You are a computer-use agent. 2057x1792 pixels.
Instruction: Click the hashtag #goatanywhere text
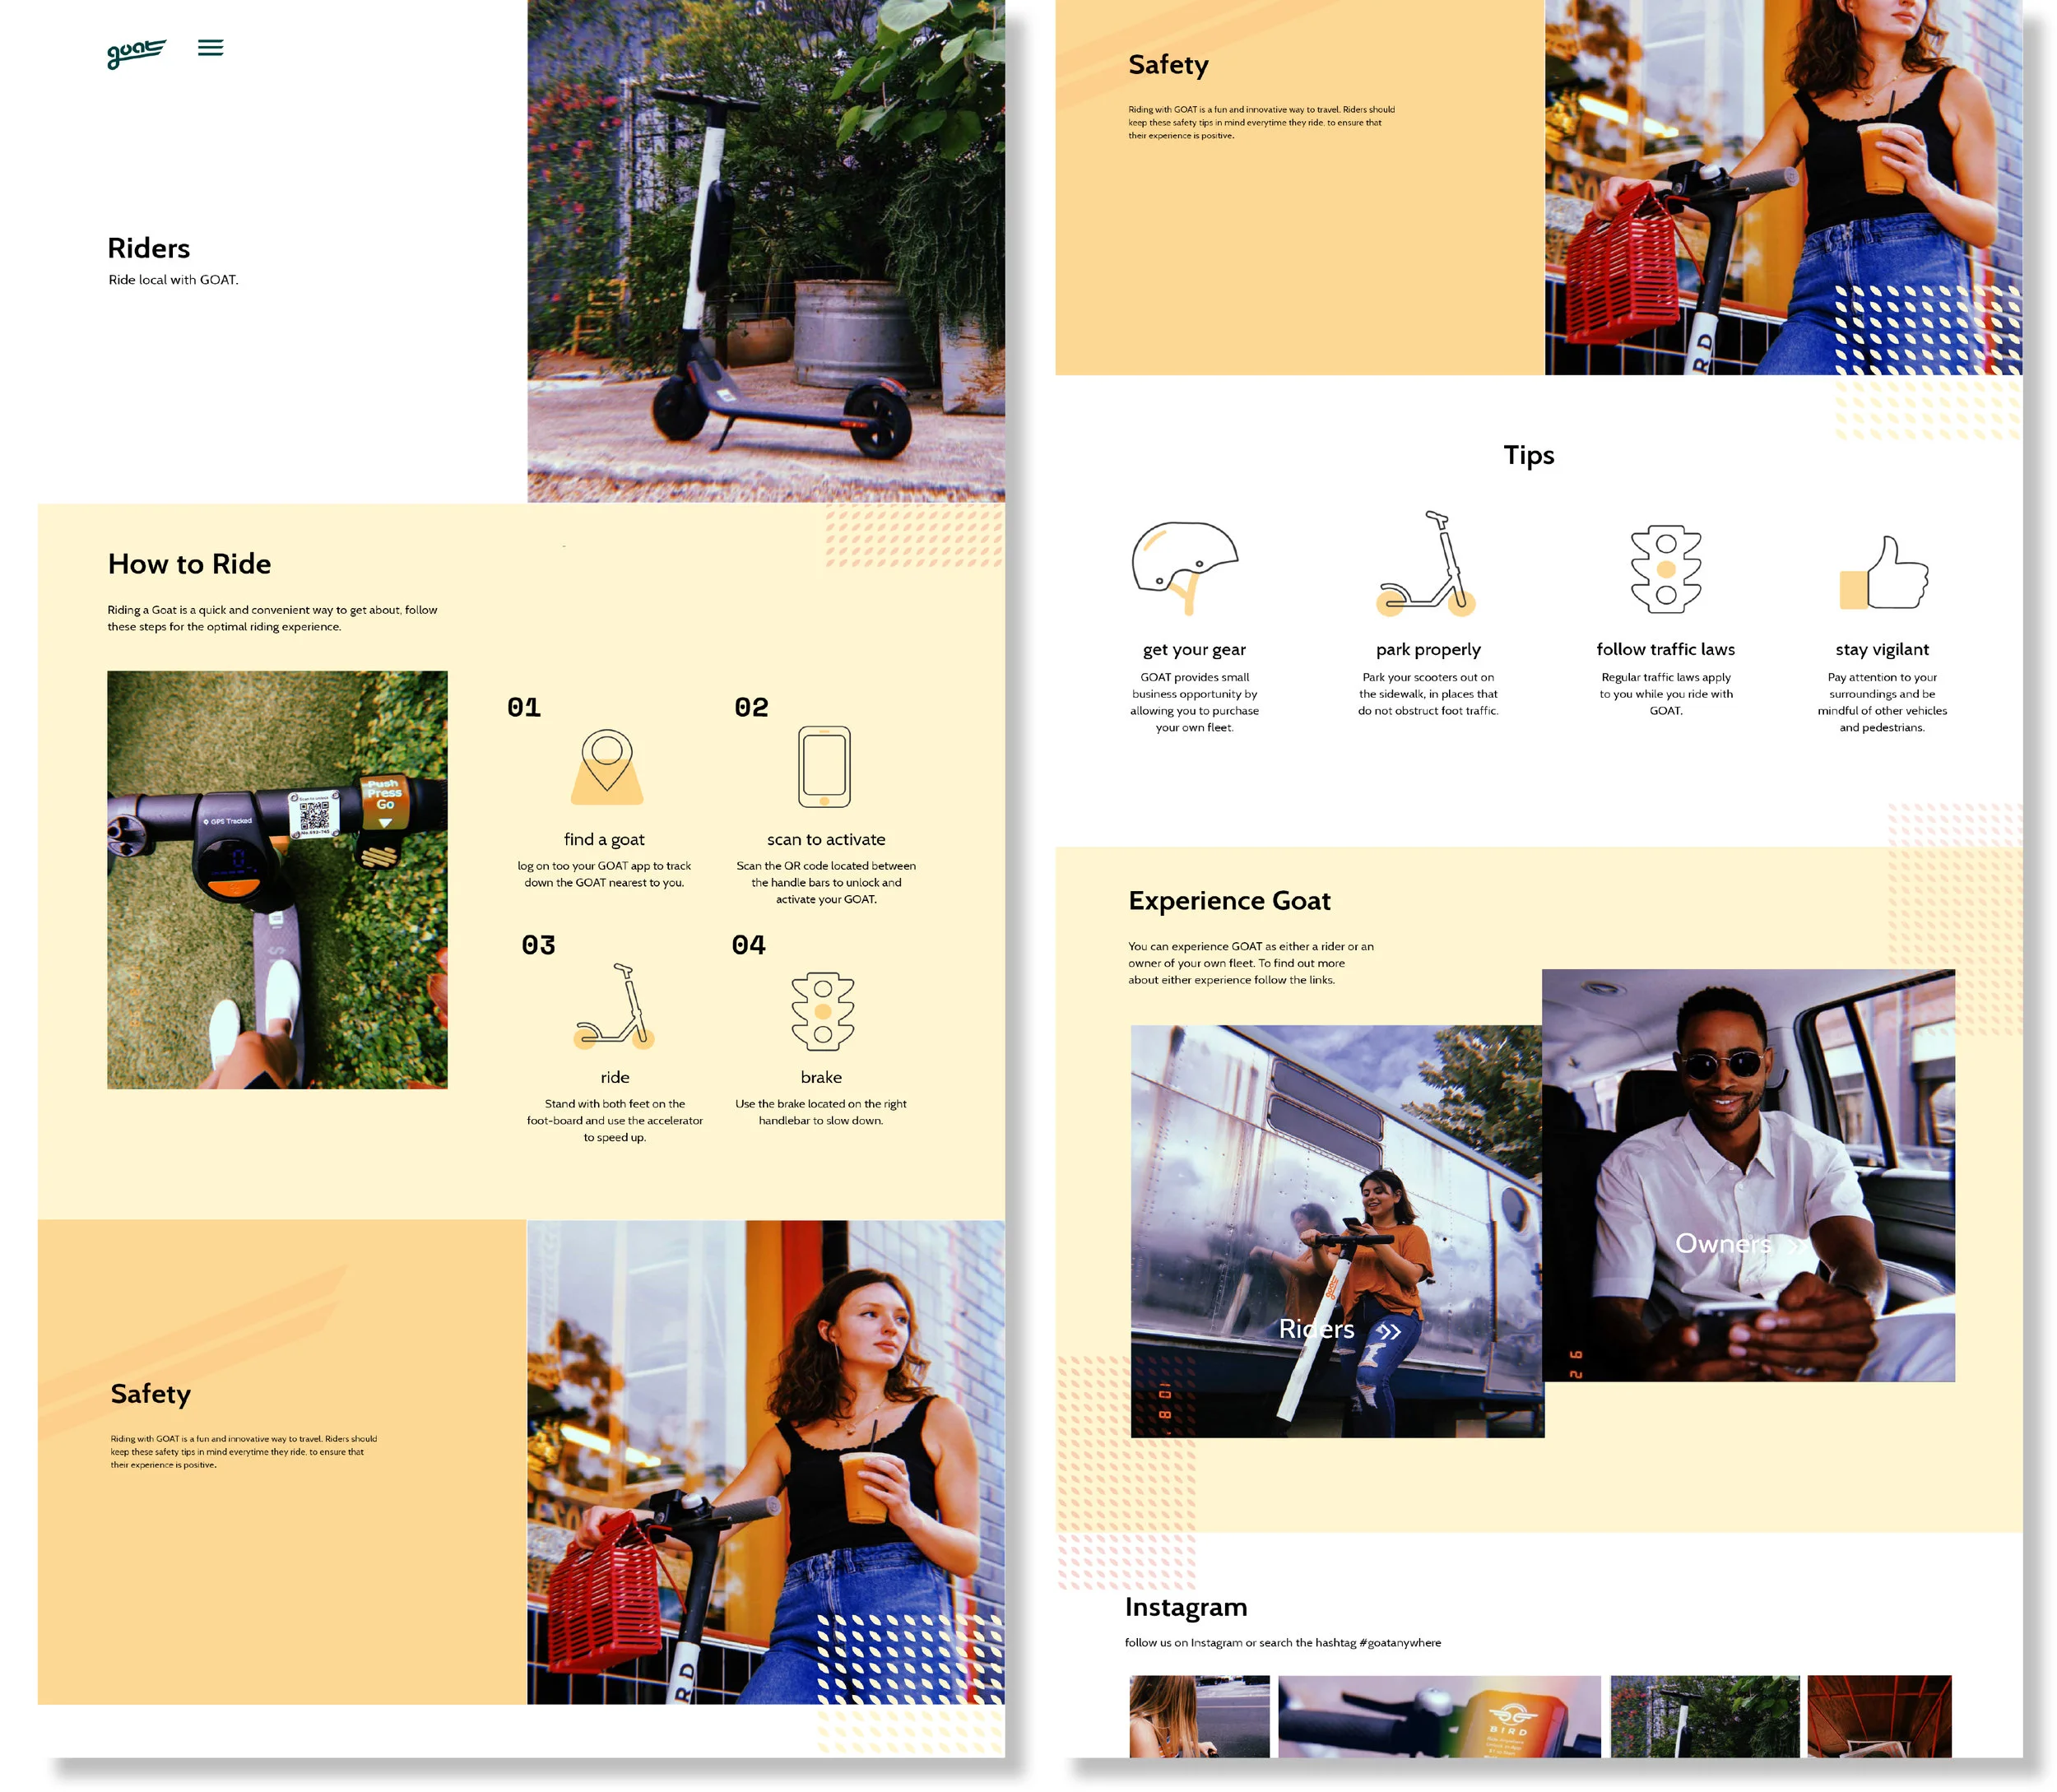pos(1400,1643)
